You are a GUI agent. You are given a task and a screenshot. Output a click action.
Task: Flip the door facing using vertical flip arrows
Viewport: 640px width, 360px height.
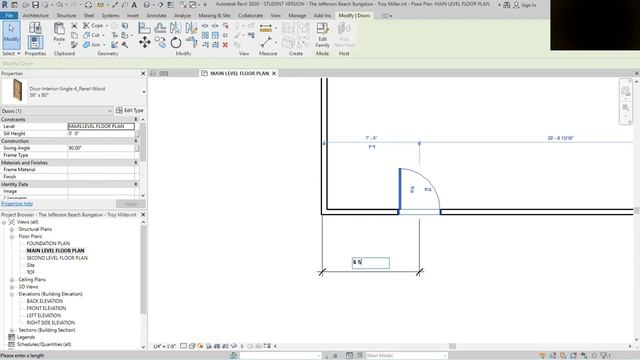tap(412, 189)
